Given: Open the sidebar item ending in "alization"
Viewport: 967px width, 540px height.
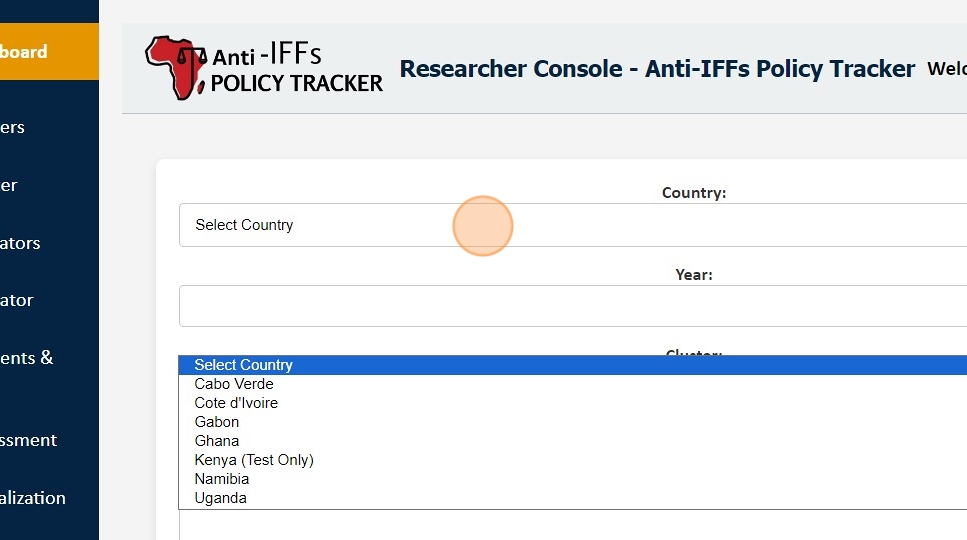Looking at the screenshot, I should [x=32, y=498].
